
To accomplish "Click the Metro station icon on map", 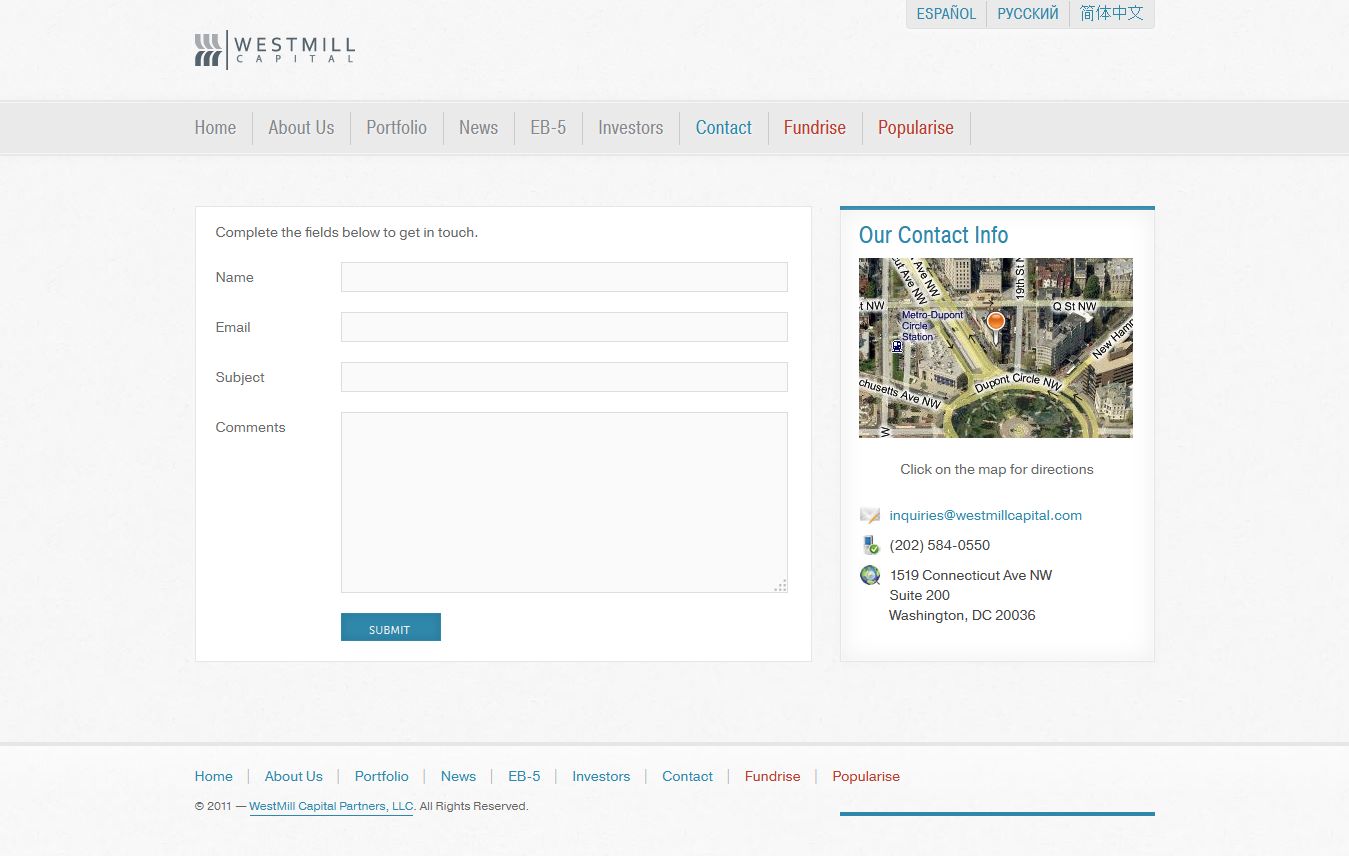I will point(897,346).
